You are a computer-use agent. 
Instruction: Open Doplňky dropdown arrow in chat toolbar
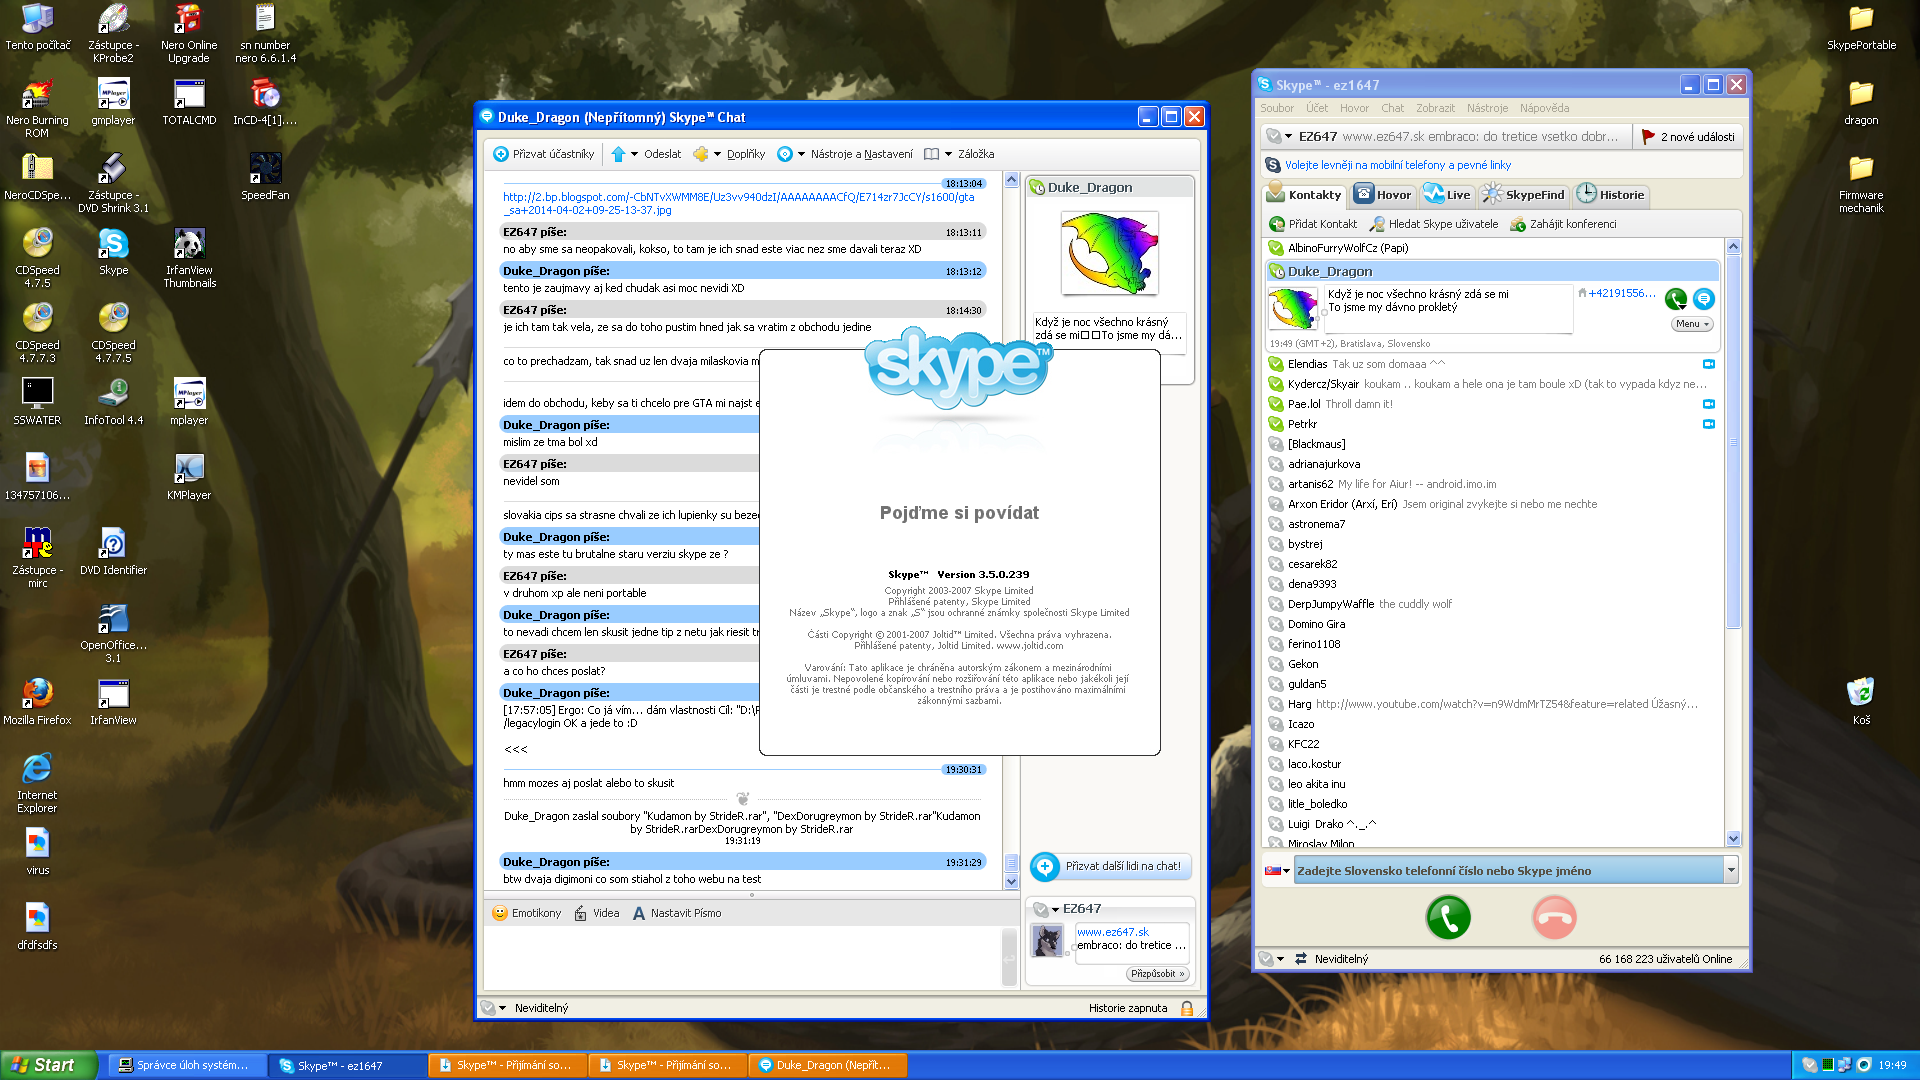pyautogui.click(x=717, y=154)
